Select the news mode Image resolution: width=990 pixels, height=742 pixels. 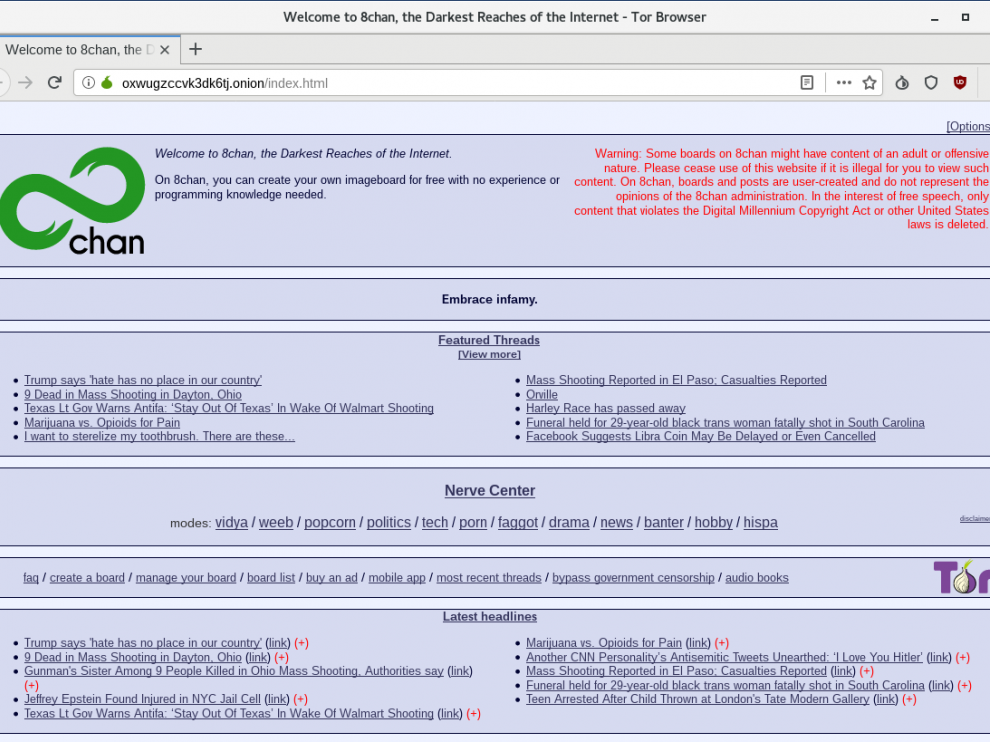(x=616, y=522)
